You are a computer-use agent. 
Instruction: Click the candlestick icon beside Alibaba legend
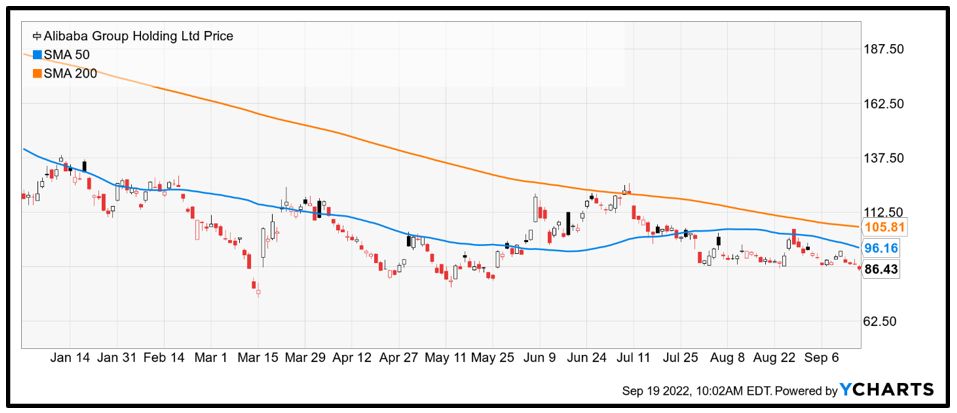tap(37, 36)
